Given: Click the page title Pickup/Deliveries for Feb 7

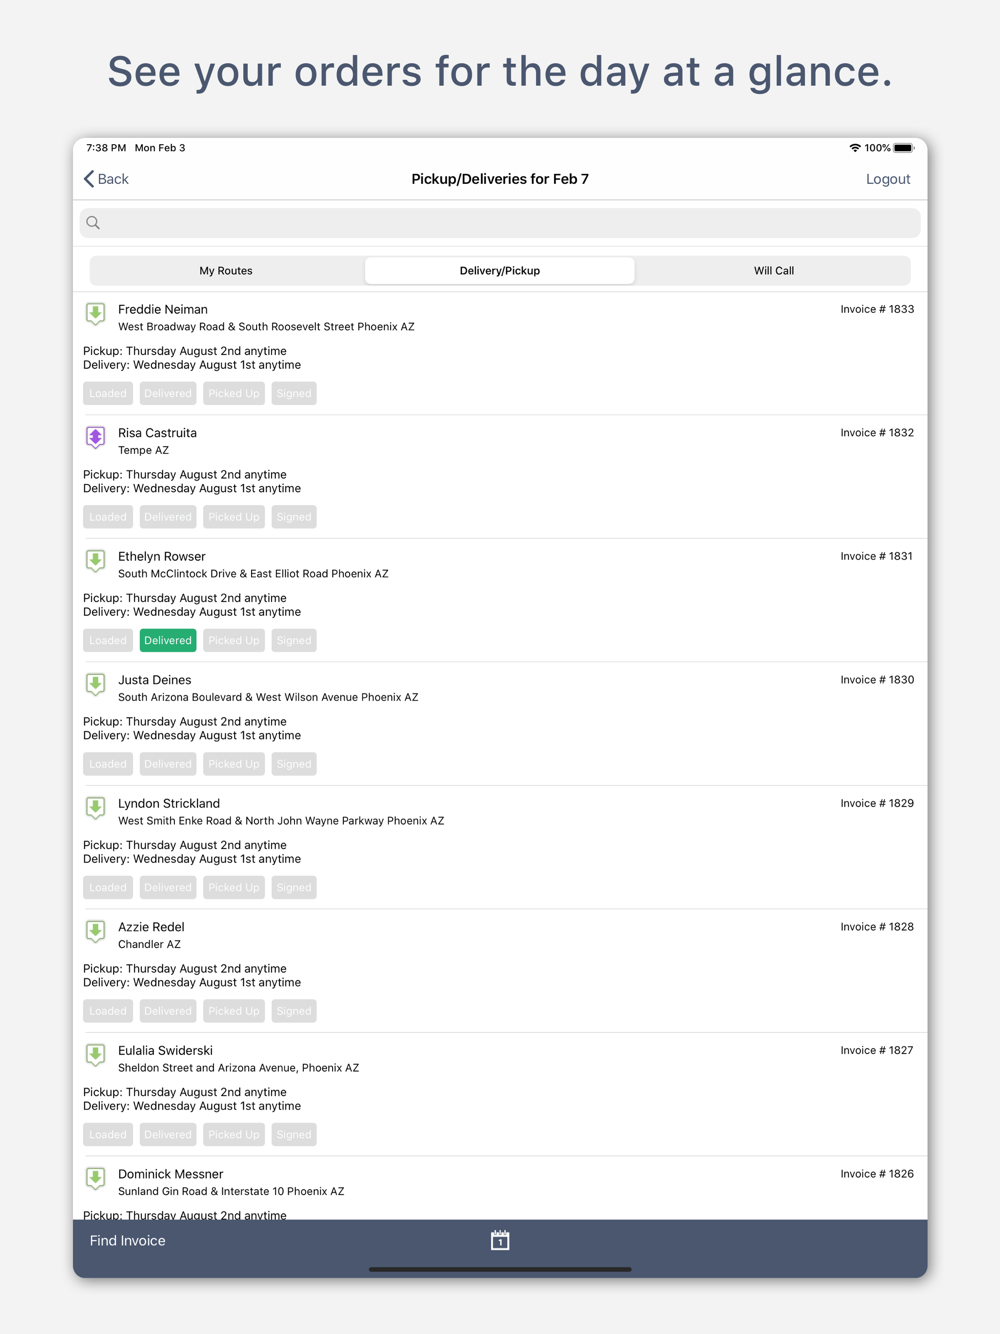Looking at the screenshot, I should 500,179.
